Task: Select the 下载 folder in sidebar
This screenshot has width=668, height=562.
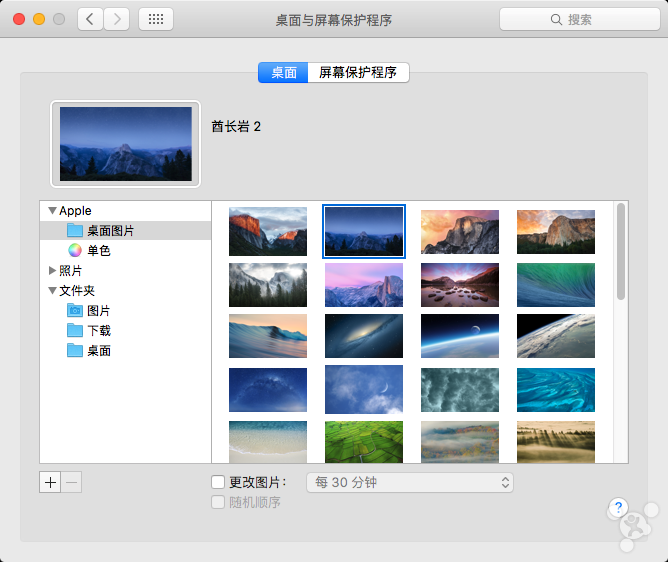Action: (x=98, y=330)
